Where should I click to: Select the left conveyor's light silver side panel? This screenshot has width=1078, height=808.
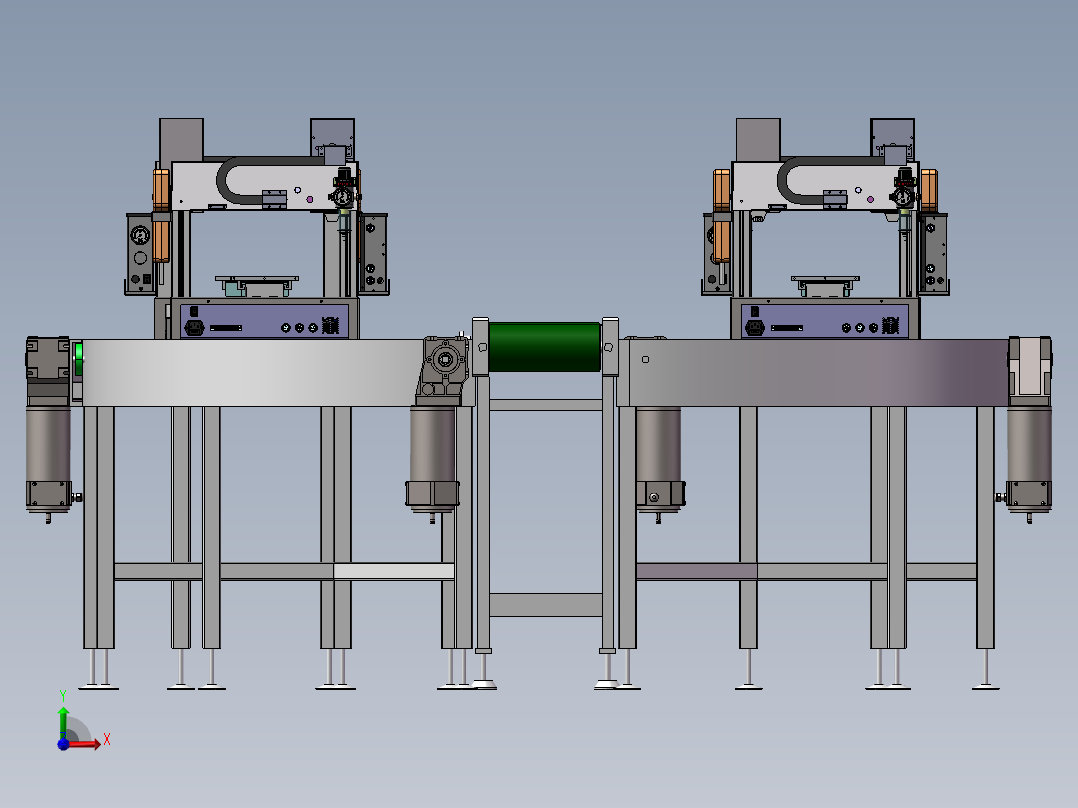coord(252,372)
